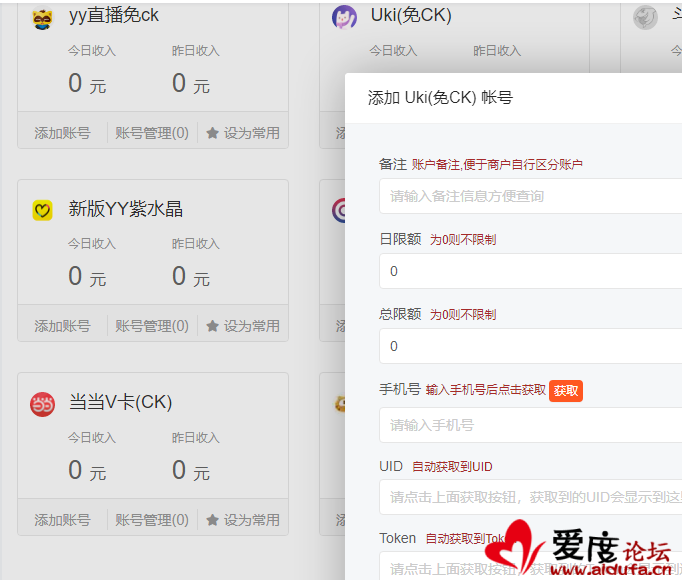Click the 新版YY紫水晶 card title

[125, 209]
